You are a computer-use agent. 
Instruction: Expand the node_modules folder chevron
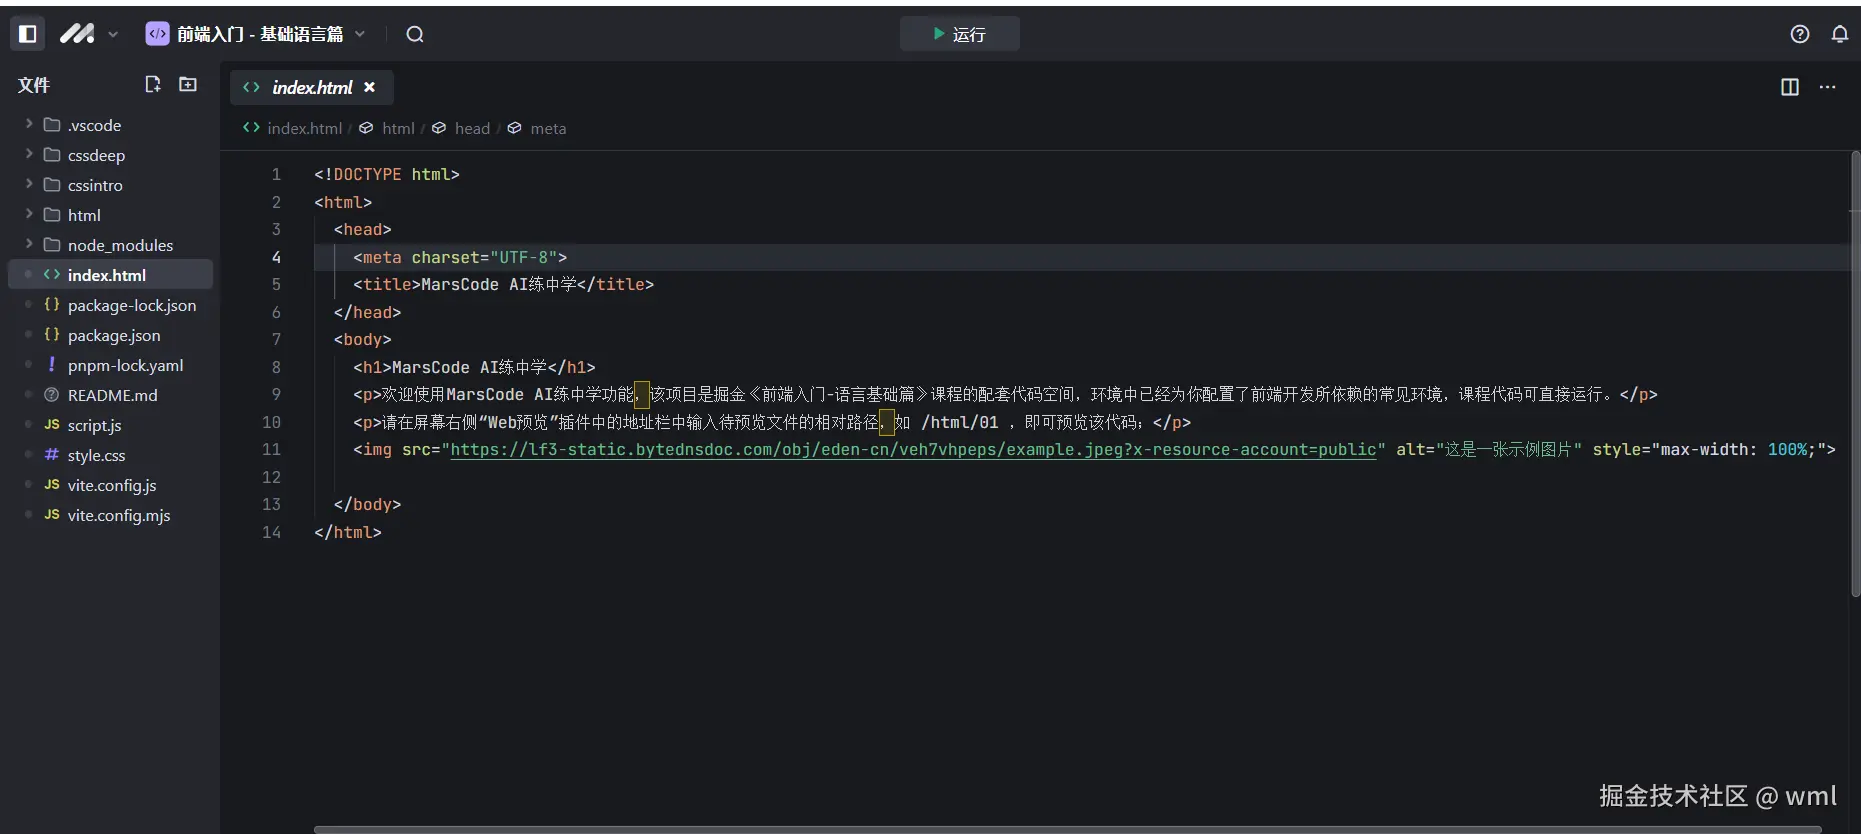pos(28,244)
